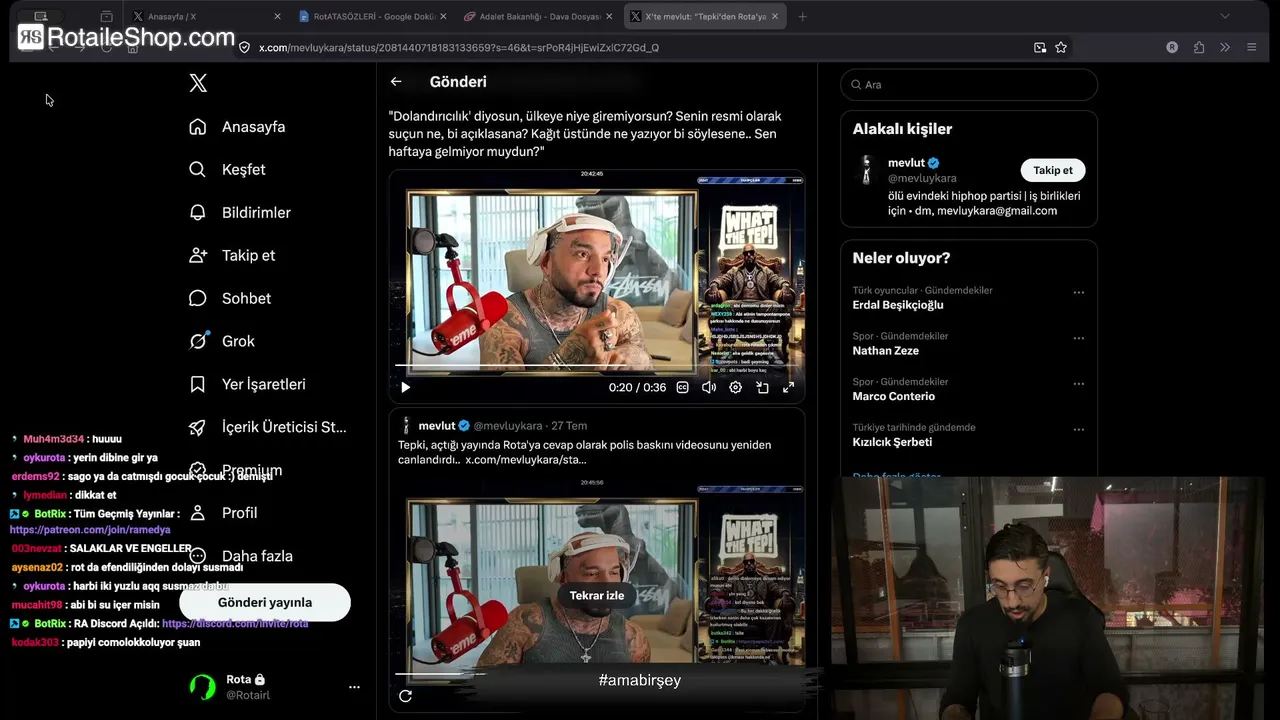Go to Anasayfa home icon
1280x720 pixels.
coord(198,127)
